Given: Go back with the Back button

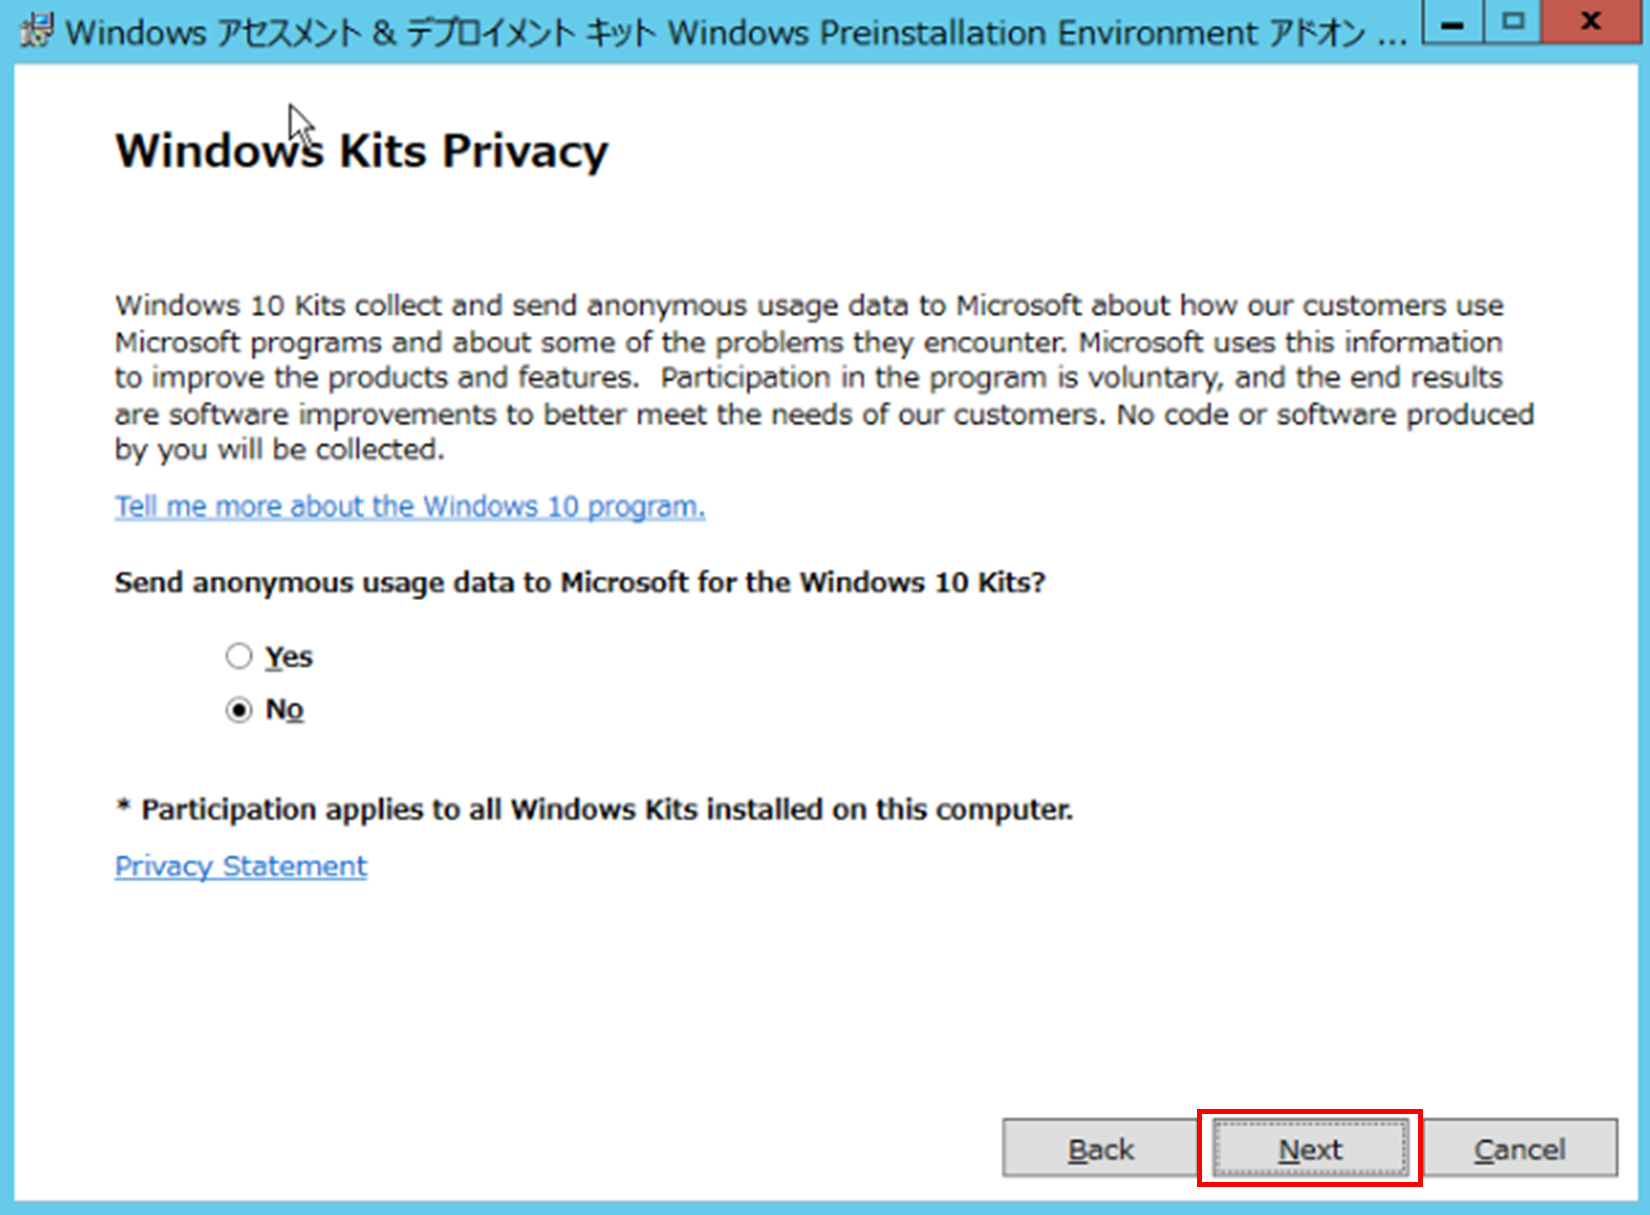Looking at the screenshot, I should [x=1100, y=1149].
